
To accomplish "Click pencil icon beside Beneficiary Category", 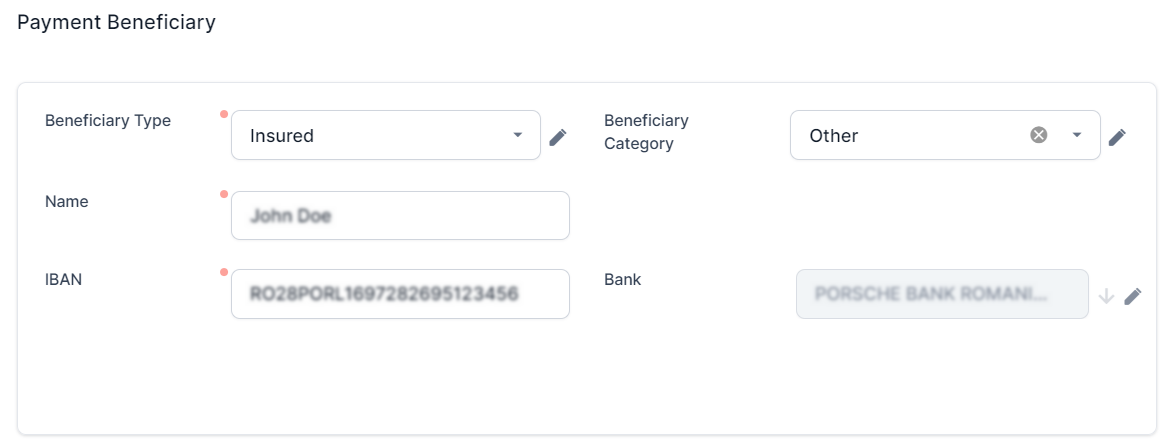I will (1117, 136).
